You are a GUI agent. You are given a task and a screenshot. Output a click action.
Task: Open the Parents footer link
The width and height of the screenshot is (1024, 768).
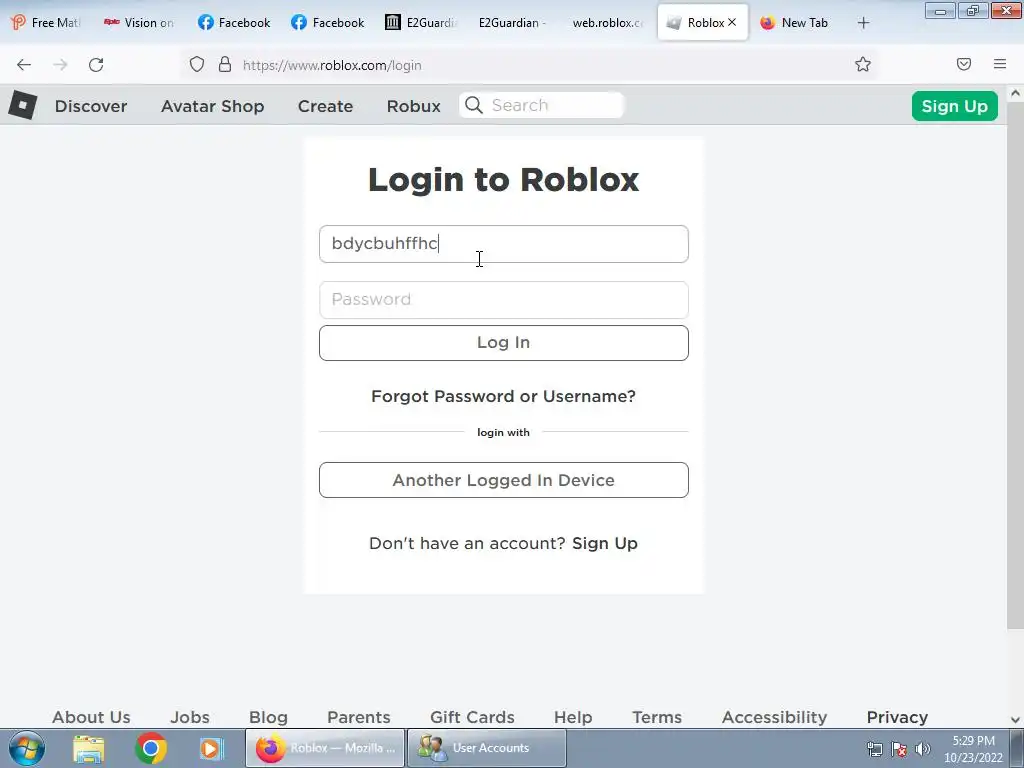coord(359,717)
